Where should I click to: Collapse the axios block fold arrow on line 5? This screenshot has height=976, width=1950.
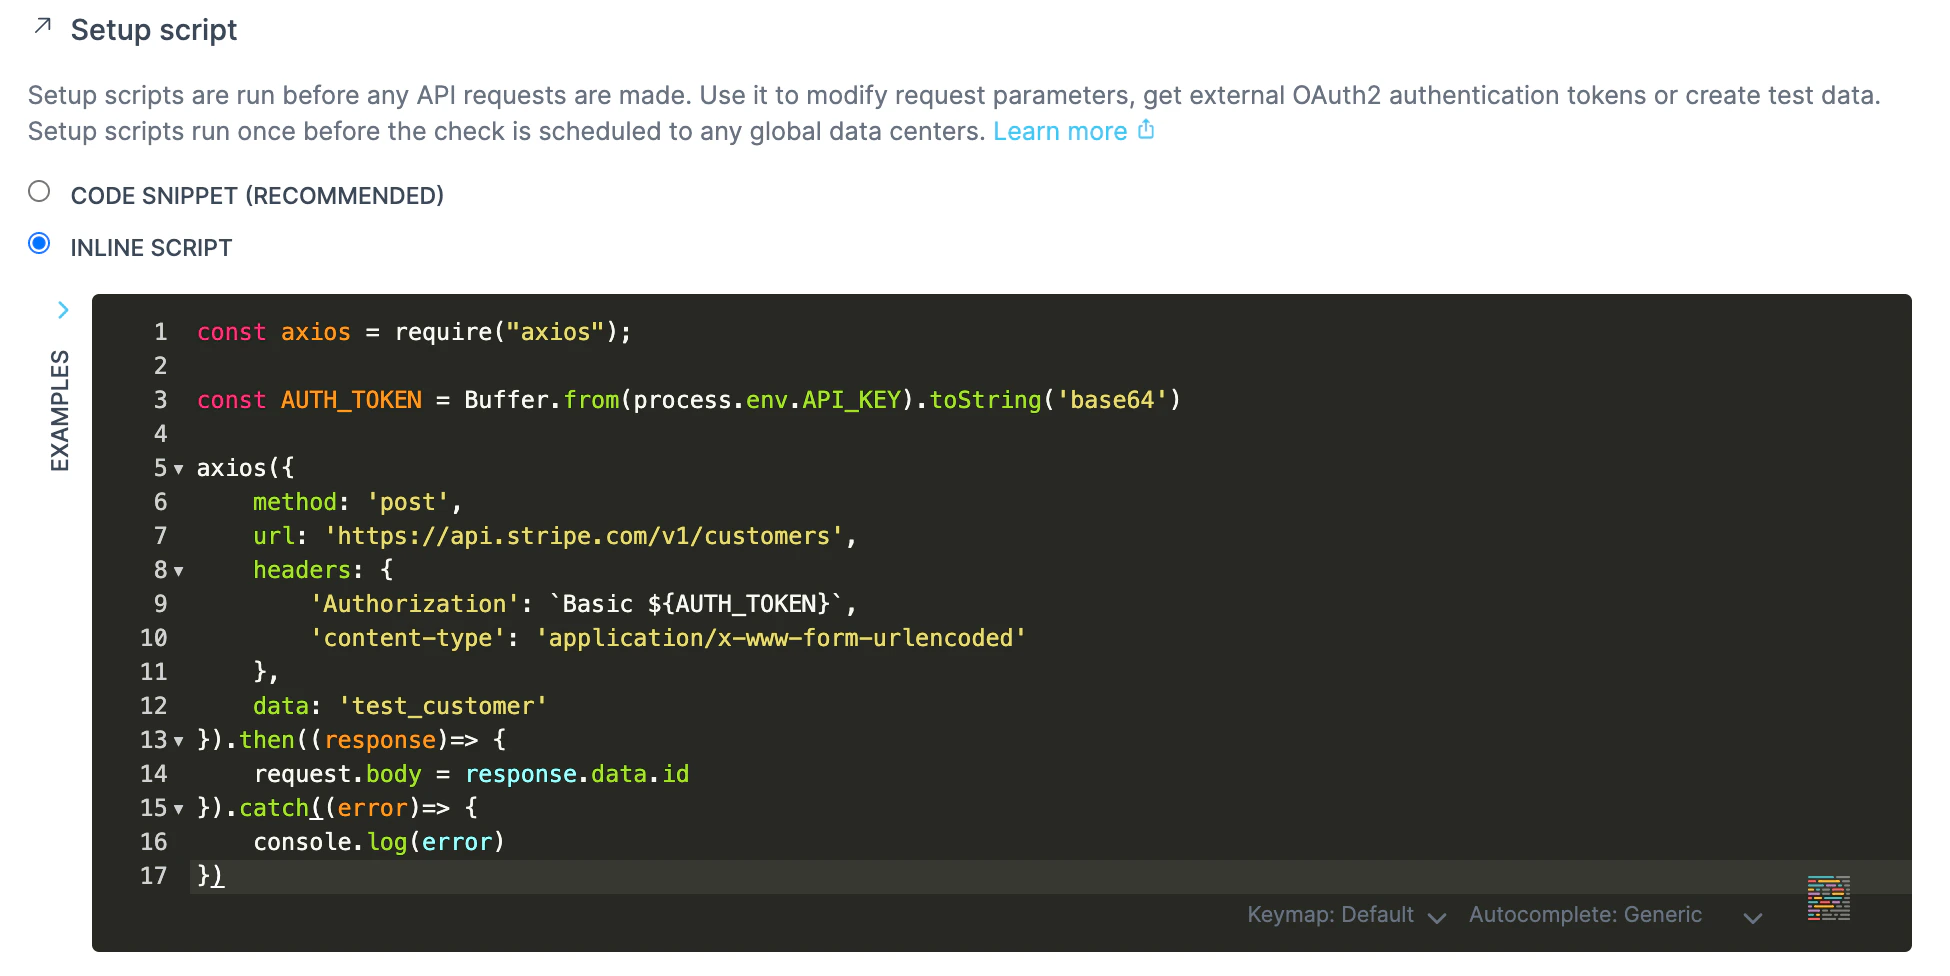tap(178, 469)
